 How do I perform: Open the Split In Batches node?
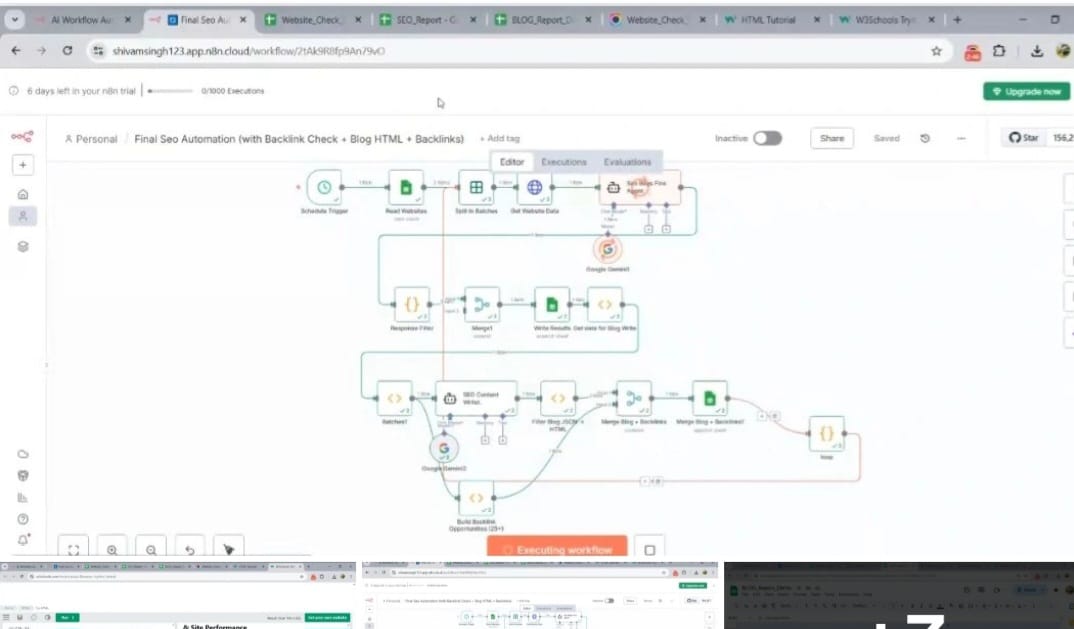(476, 187)
